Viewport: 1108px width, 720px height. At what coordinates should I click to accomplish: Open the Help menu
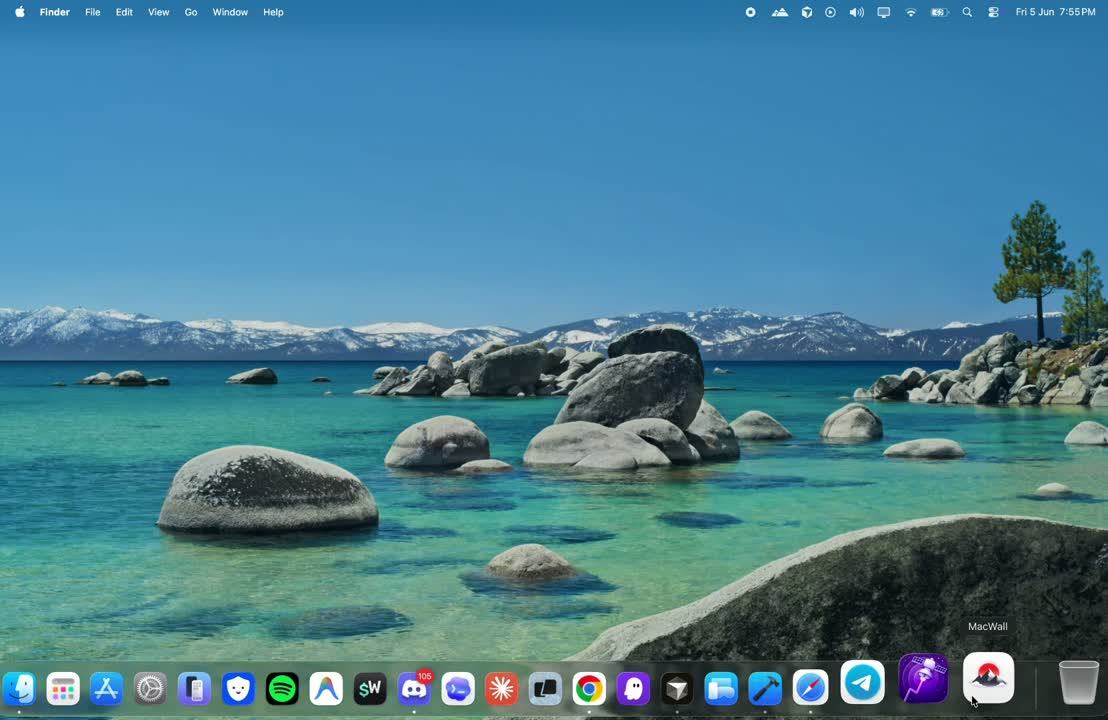click(x=273, y=12)
